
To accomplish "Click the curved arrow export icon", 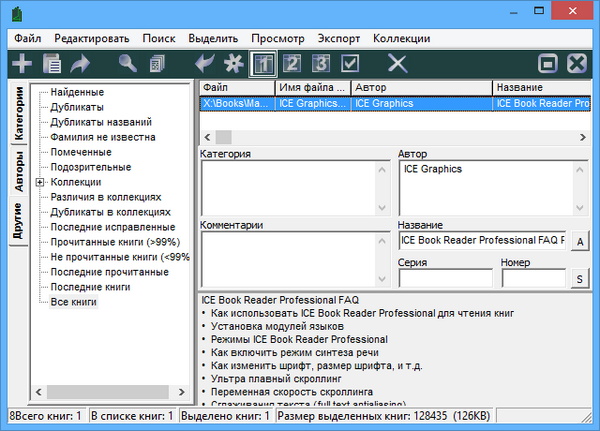I will coord(80,64).
